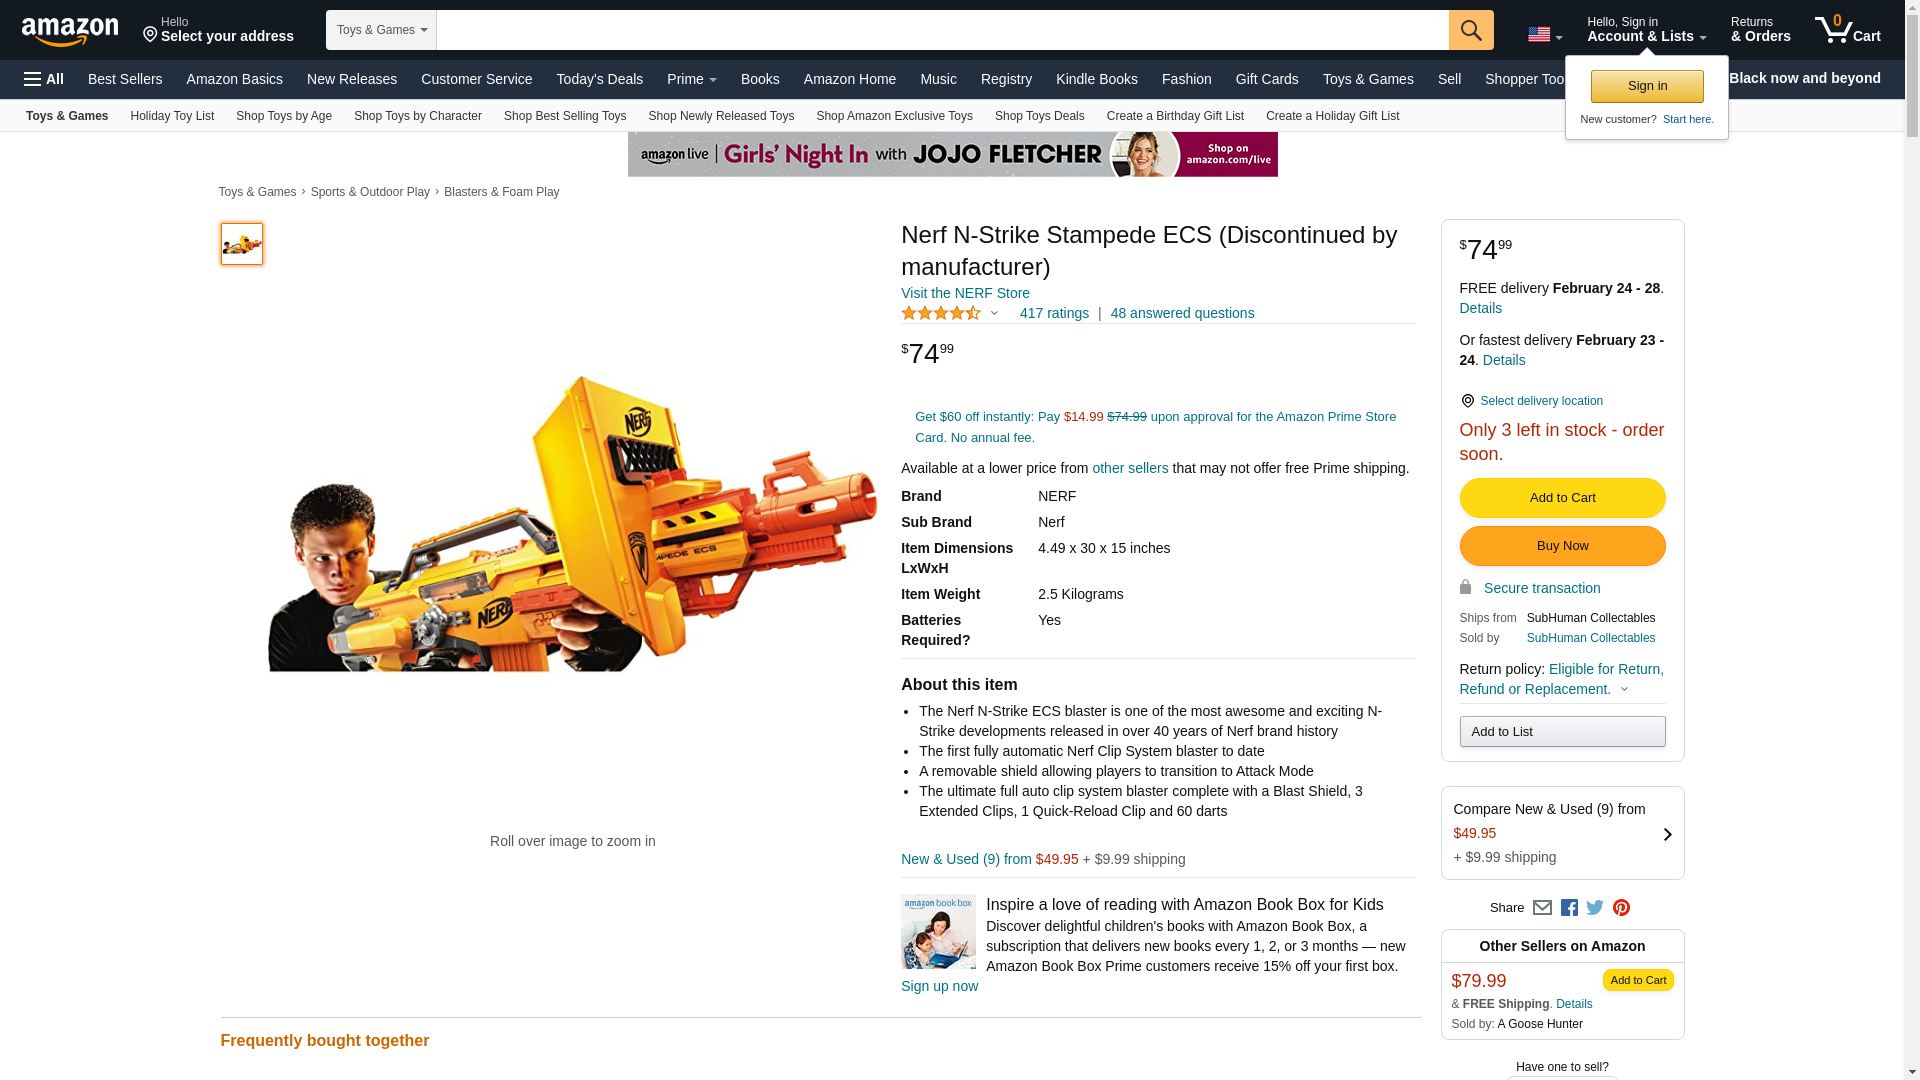Open the country flag language selector

pyautogui.click(x=1544, y=35)
